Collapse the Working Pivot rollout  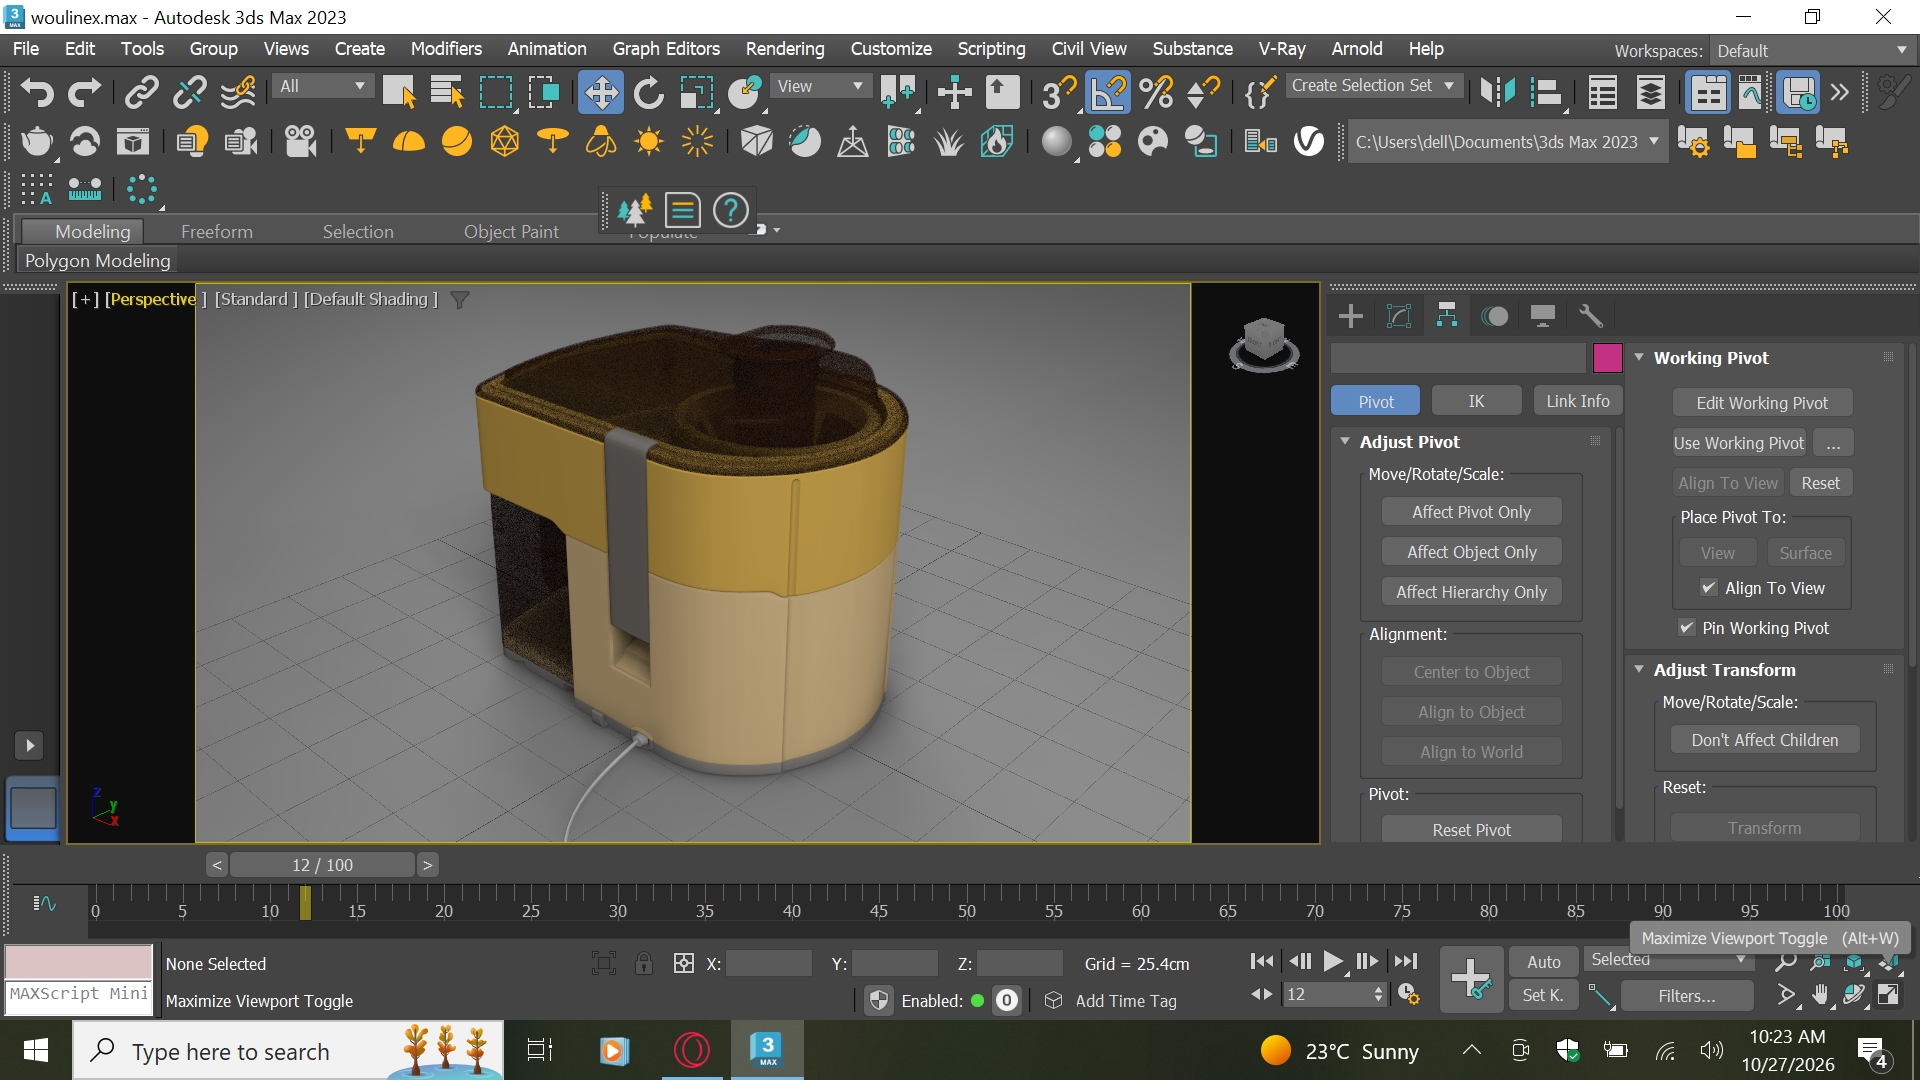click(x=1639, y=357)
